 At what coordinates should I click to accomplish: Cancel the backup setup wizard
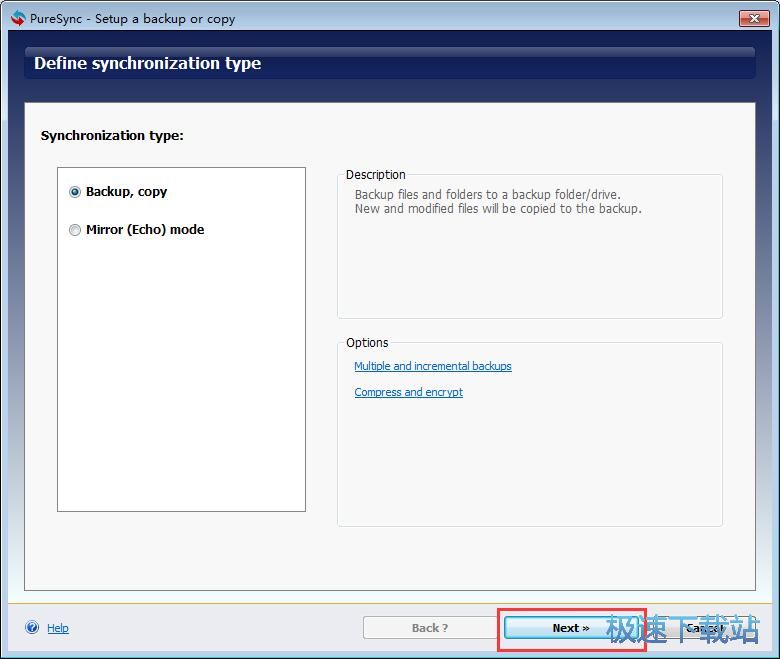point(706,628)
